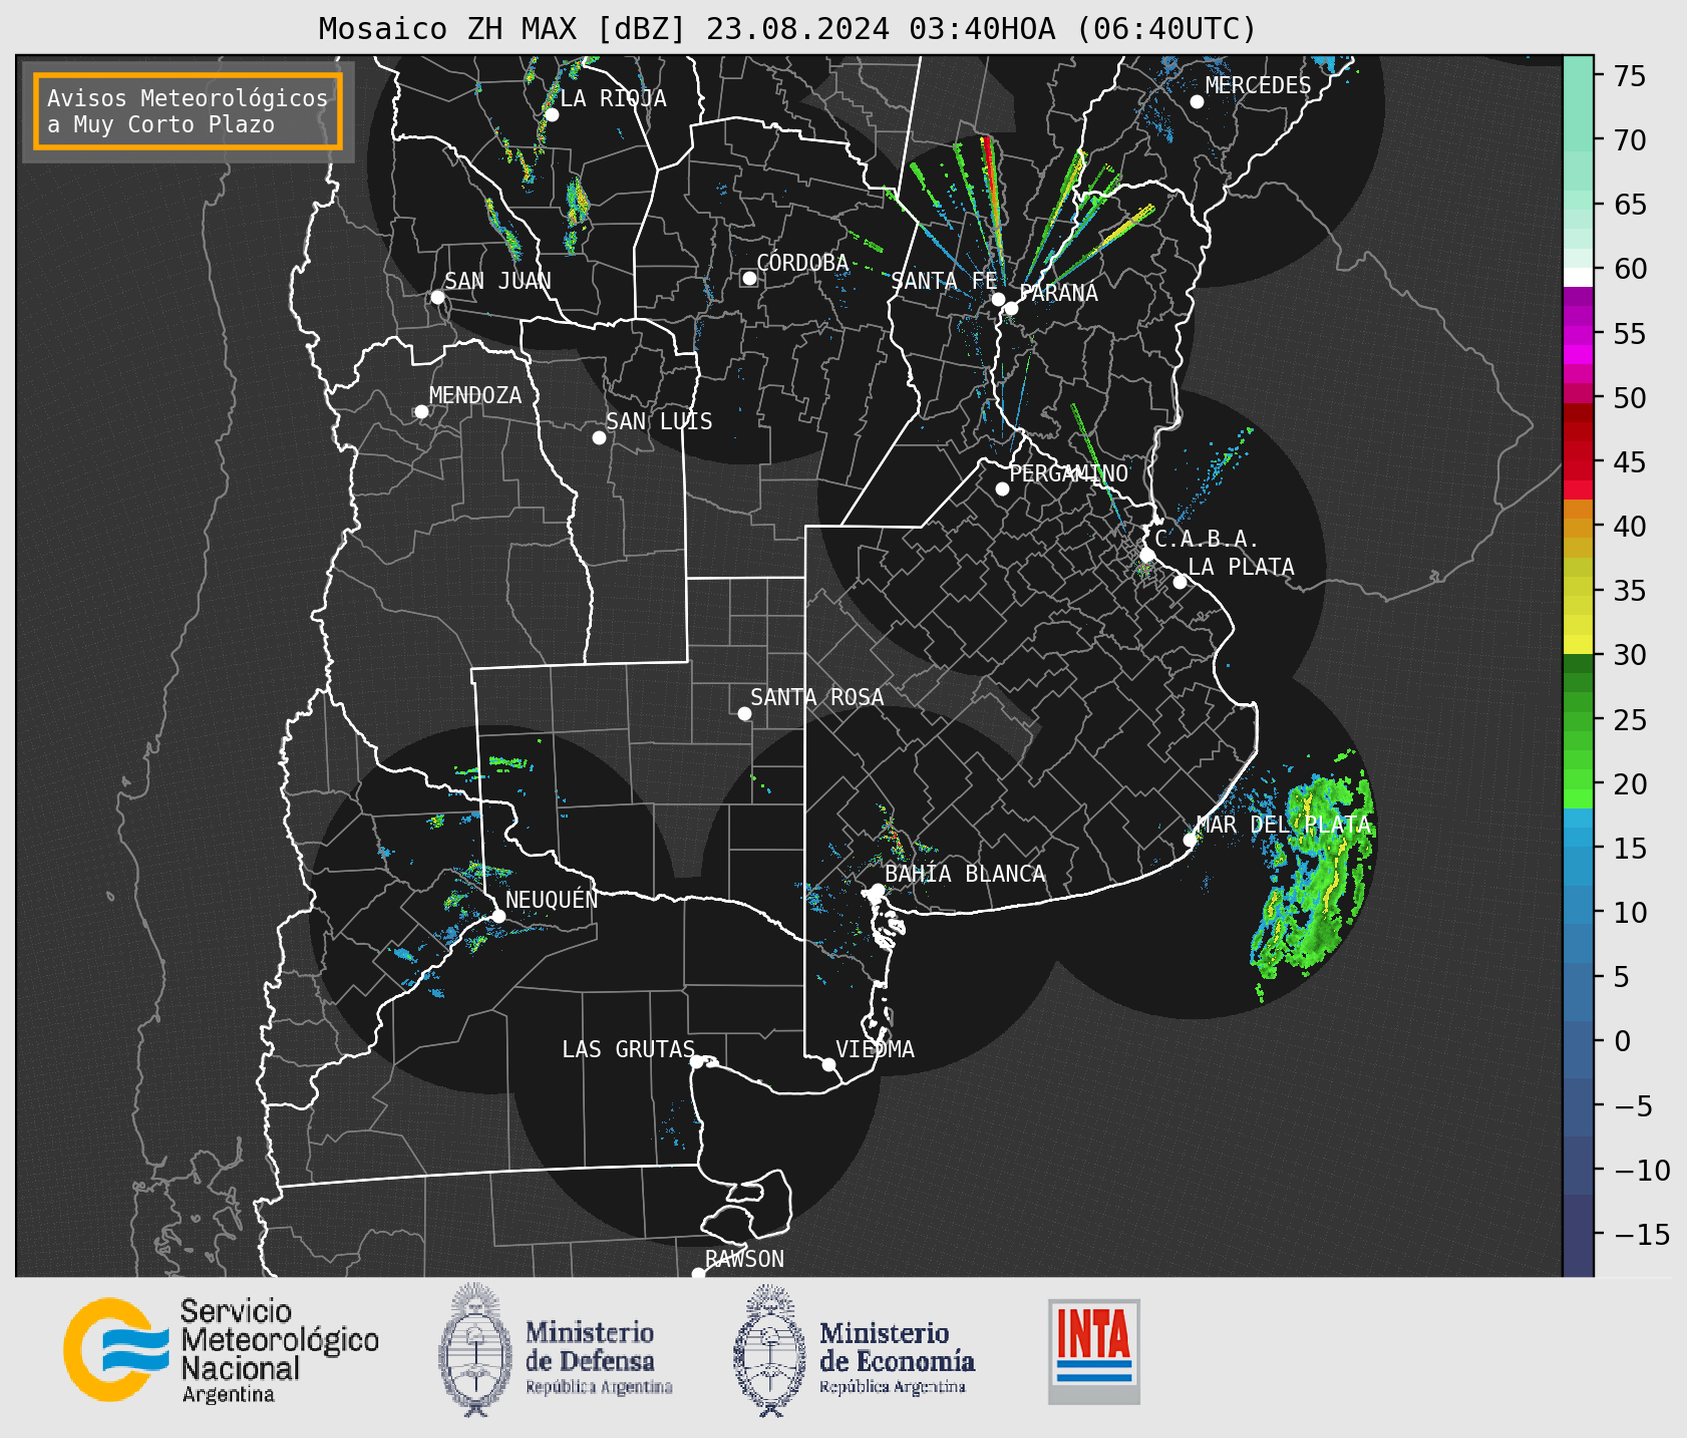Select the SANTA ROSA city marker dot
This screenshot has width=1687, height=1438.
(x=744, y=714)
